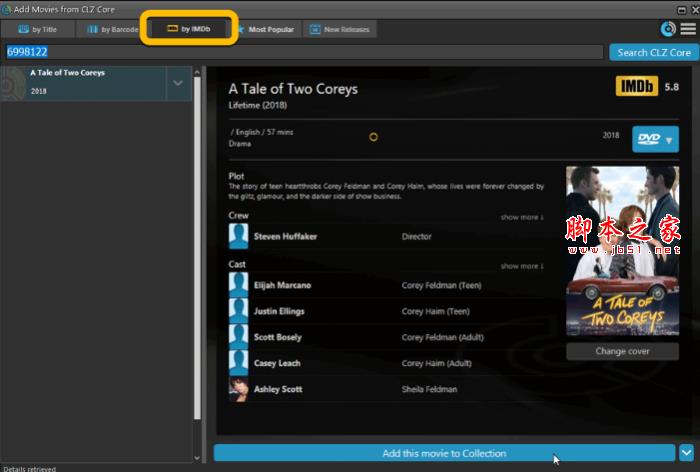This screenshot has height=472, width=700.
Task: Switch to the Most Popular tab
Action: [x=265, y=29]
